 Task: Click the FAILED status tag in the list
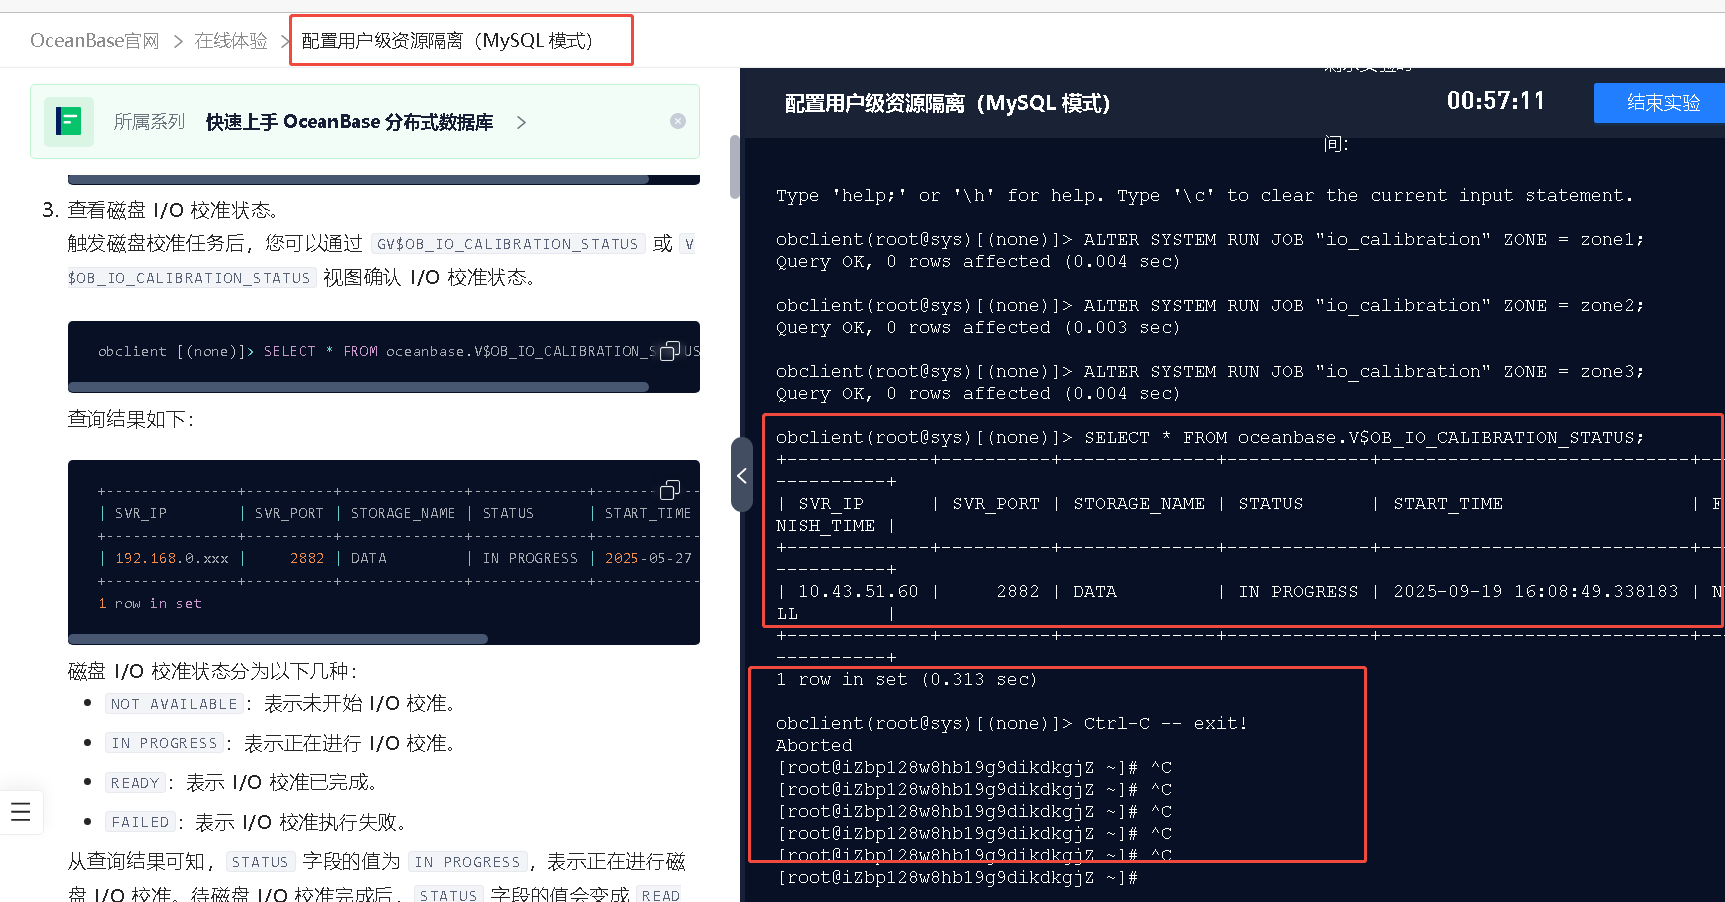[x=140, y=822]
